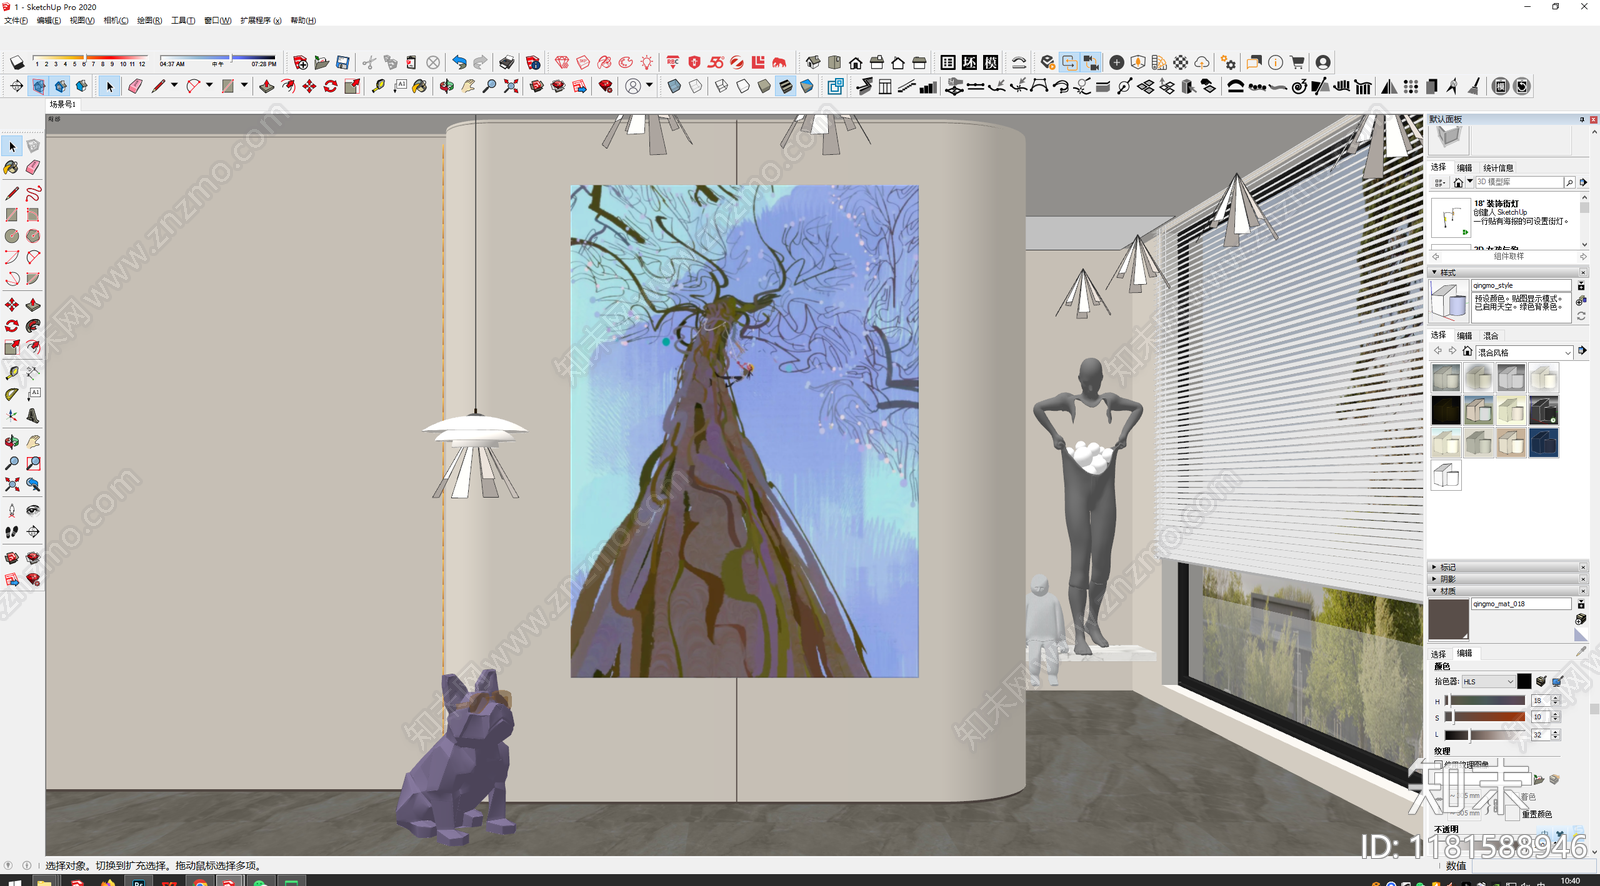Open the 帮助 Help menu

304,20
